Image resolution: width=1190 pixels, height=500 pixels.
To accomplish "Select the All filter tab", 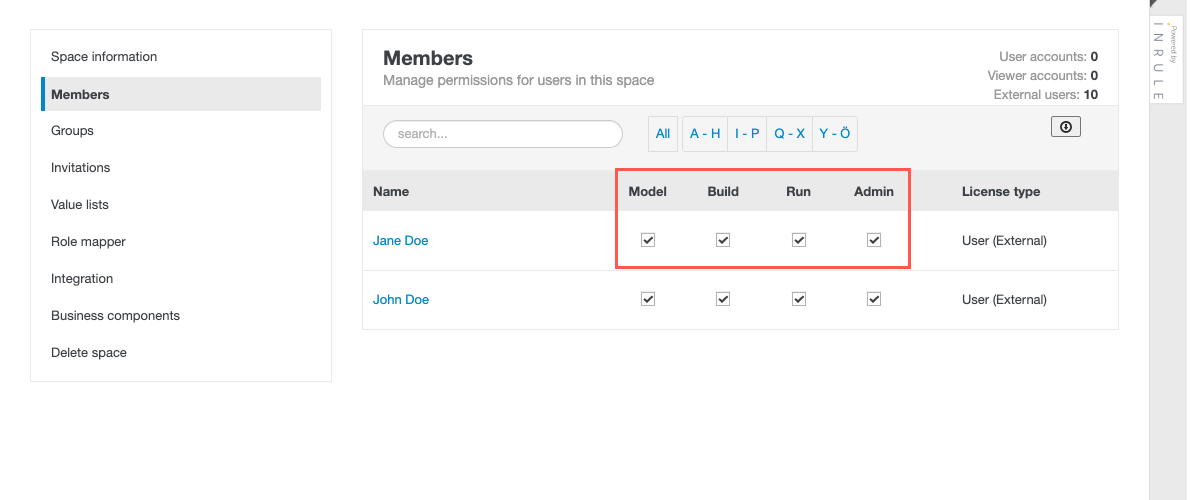I will [663, 134].
